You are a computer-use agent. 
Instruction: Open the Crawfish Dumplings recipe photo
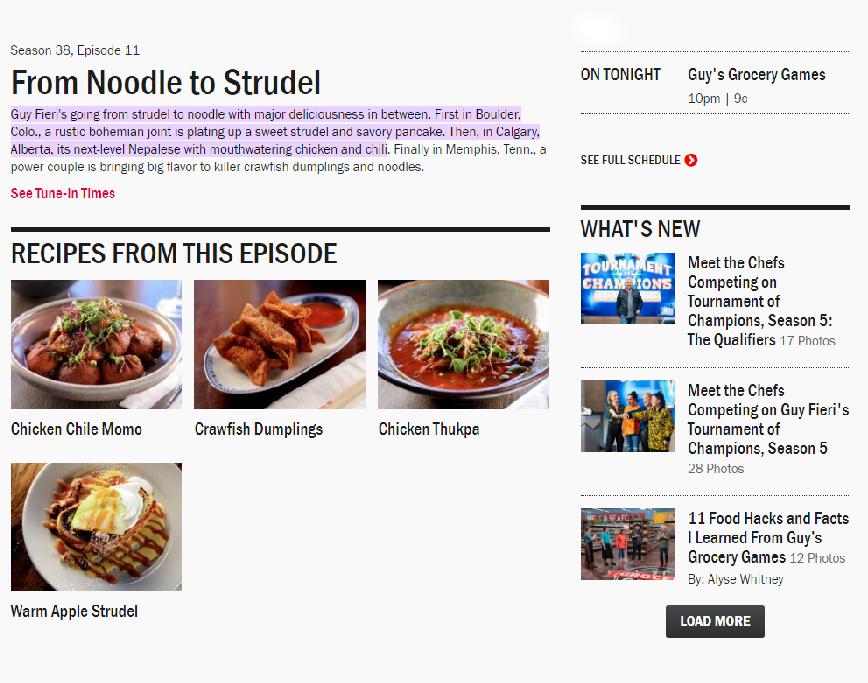click(x=280, y=344)
